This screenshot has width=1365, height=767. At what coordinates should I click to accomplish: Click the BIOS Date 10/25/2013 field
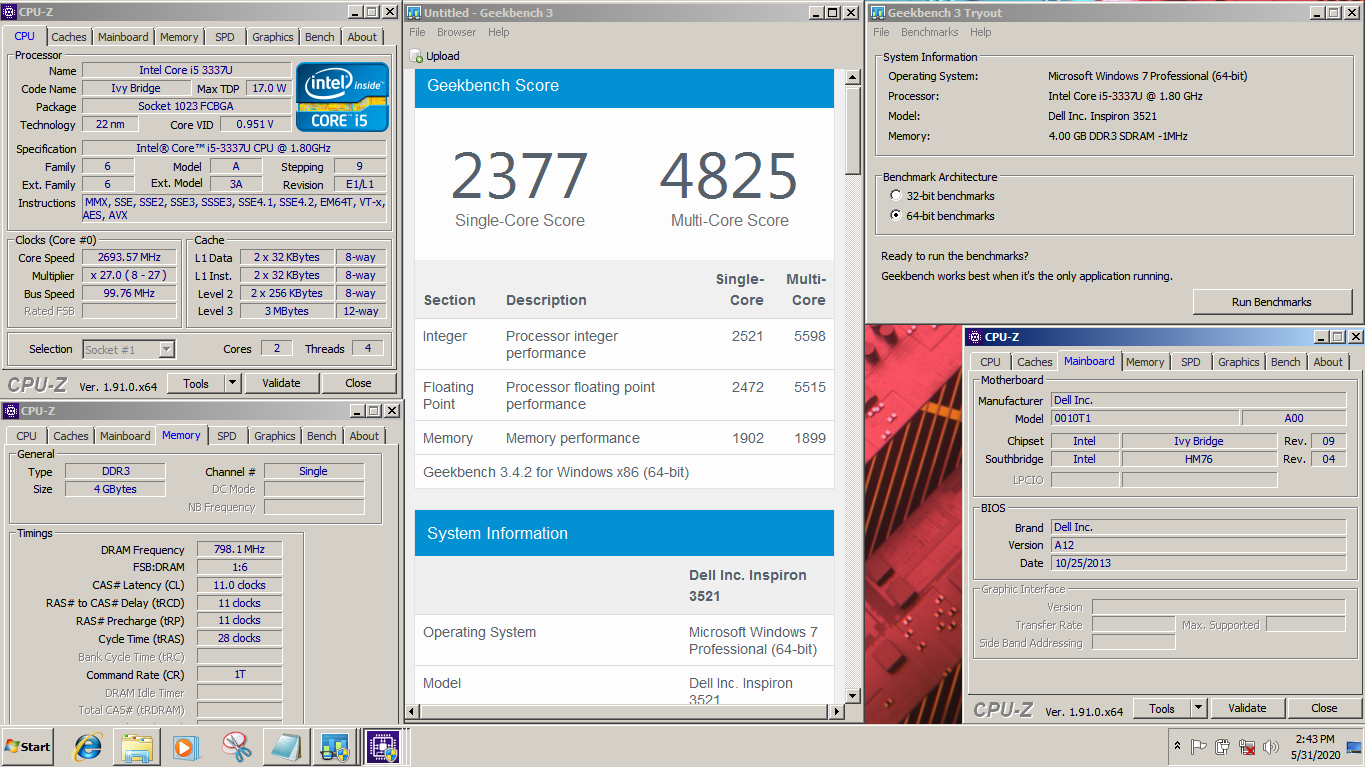click(x=1198, y=563)
